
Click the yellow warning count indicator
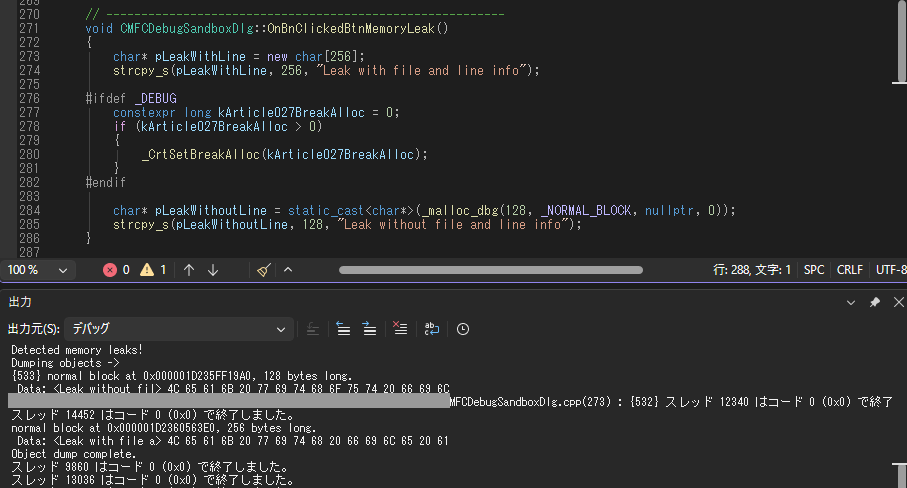[x=153, y=270]
